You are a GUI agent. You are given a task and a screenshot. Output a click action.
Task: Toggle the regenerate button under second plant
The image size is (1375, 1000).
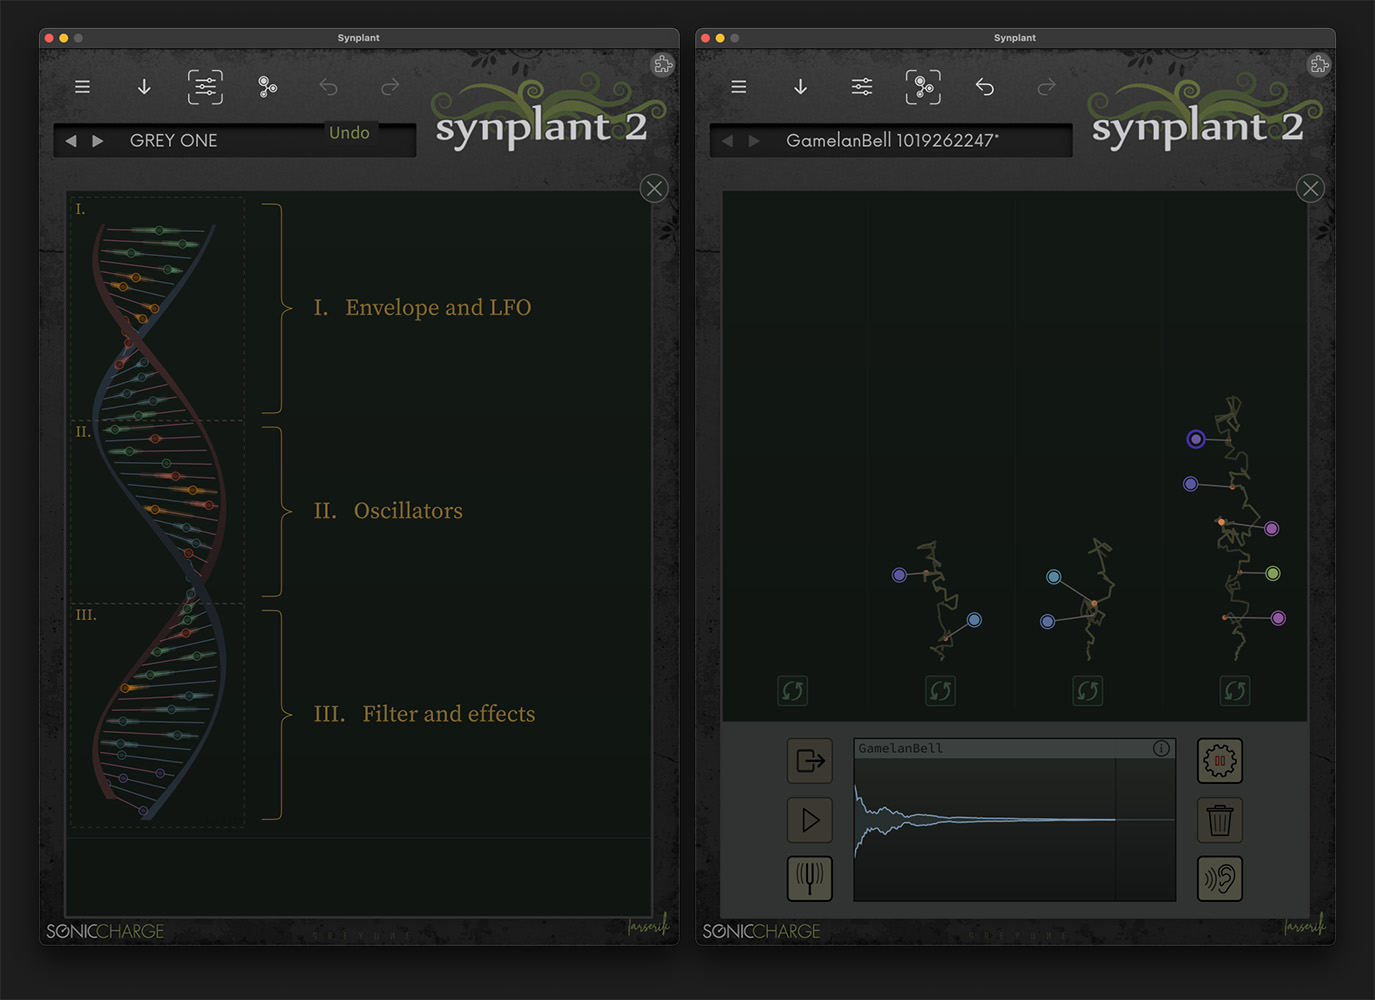click(x=940, y=690)
